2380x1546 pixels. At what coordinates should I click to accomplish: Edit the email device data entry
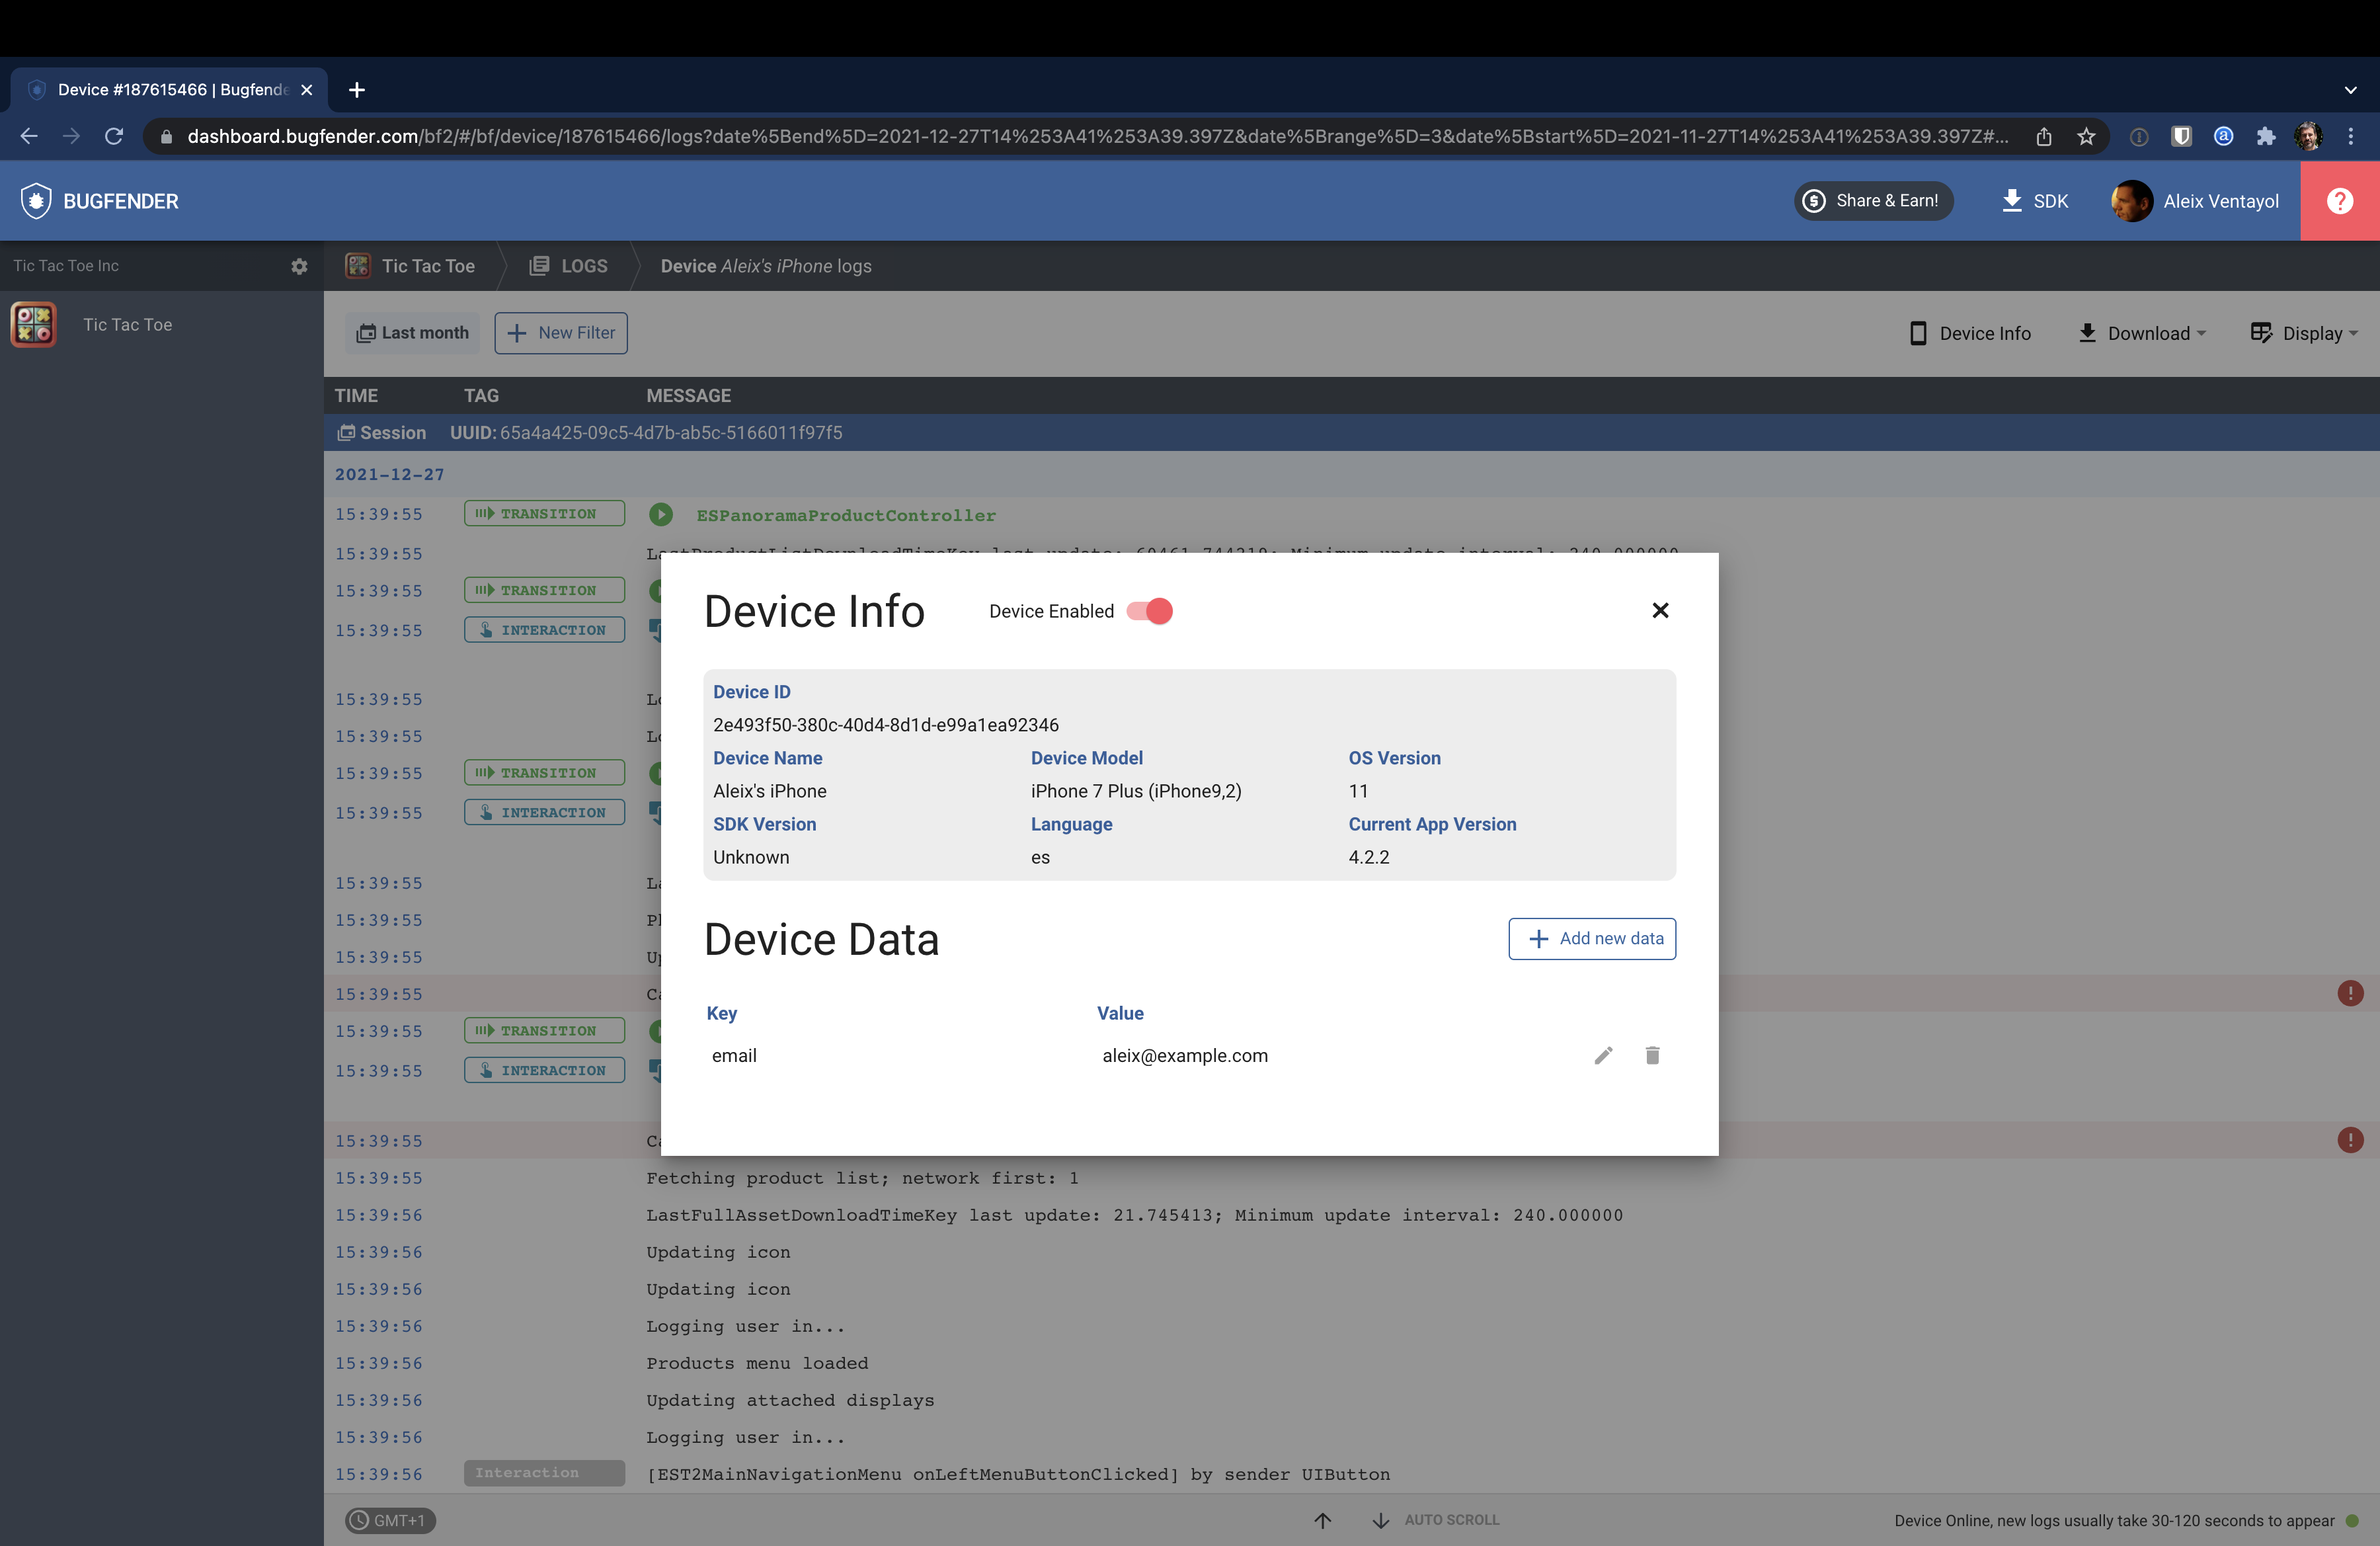pos(1603,1055)
